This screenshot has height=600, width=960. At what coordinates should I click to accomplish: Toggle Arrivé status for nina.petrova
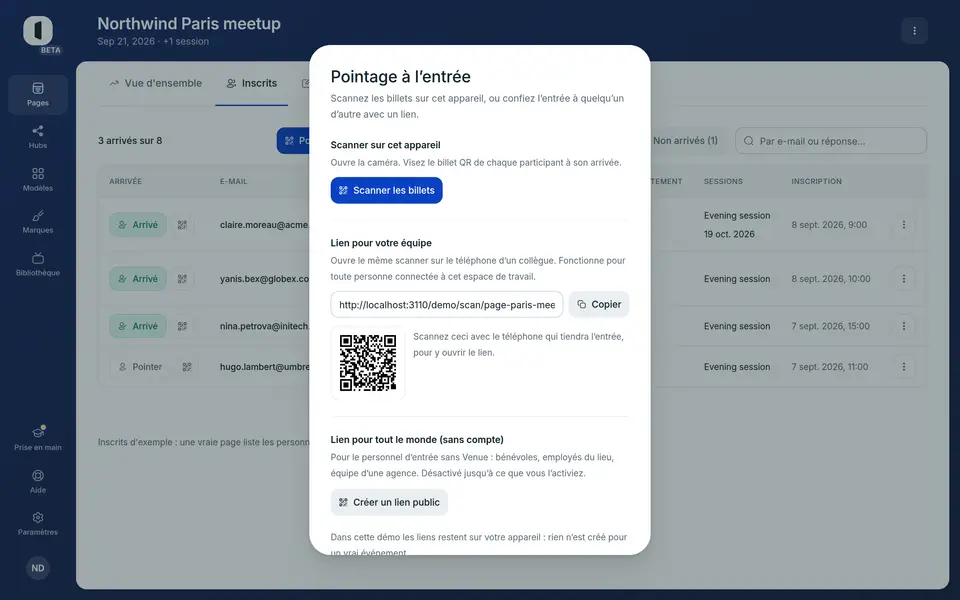point(138,326)
